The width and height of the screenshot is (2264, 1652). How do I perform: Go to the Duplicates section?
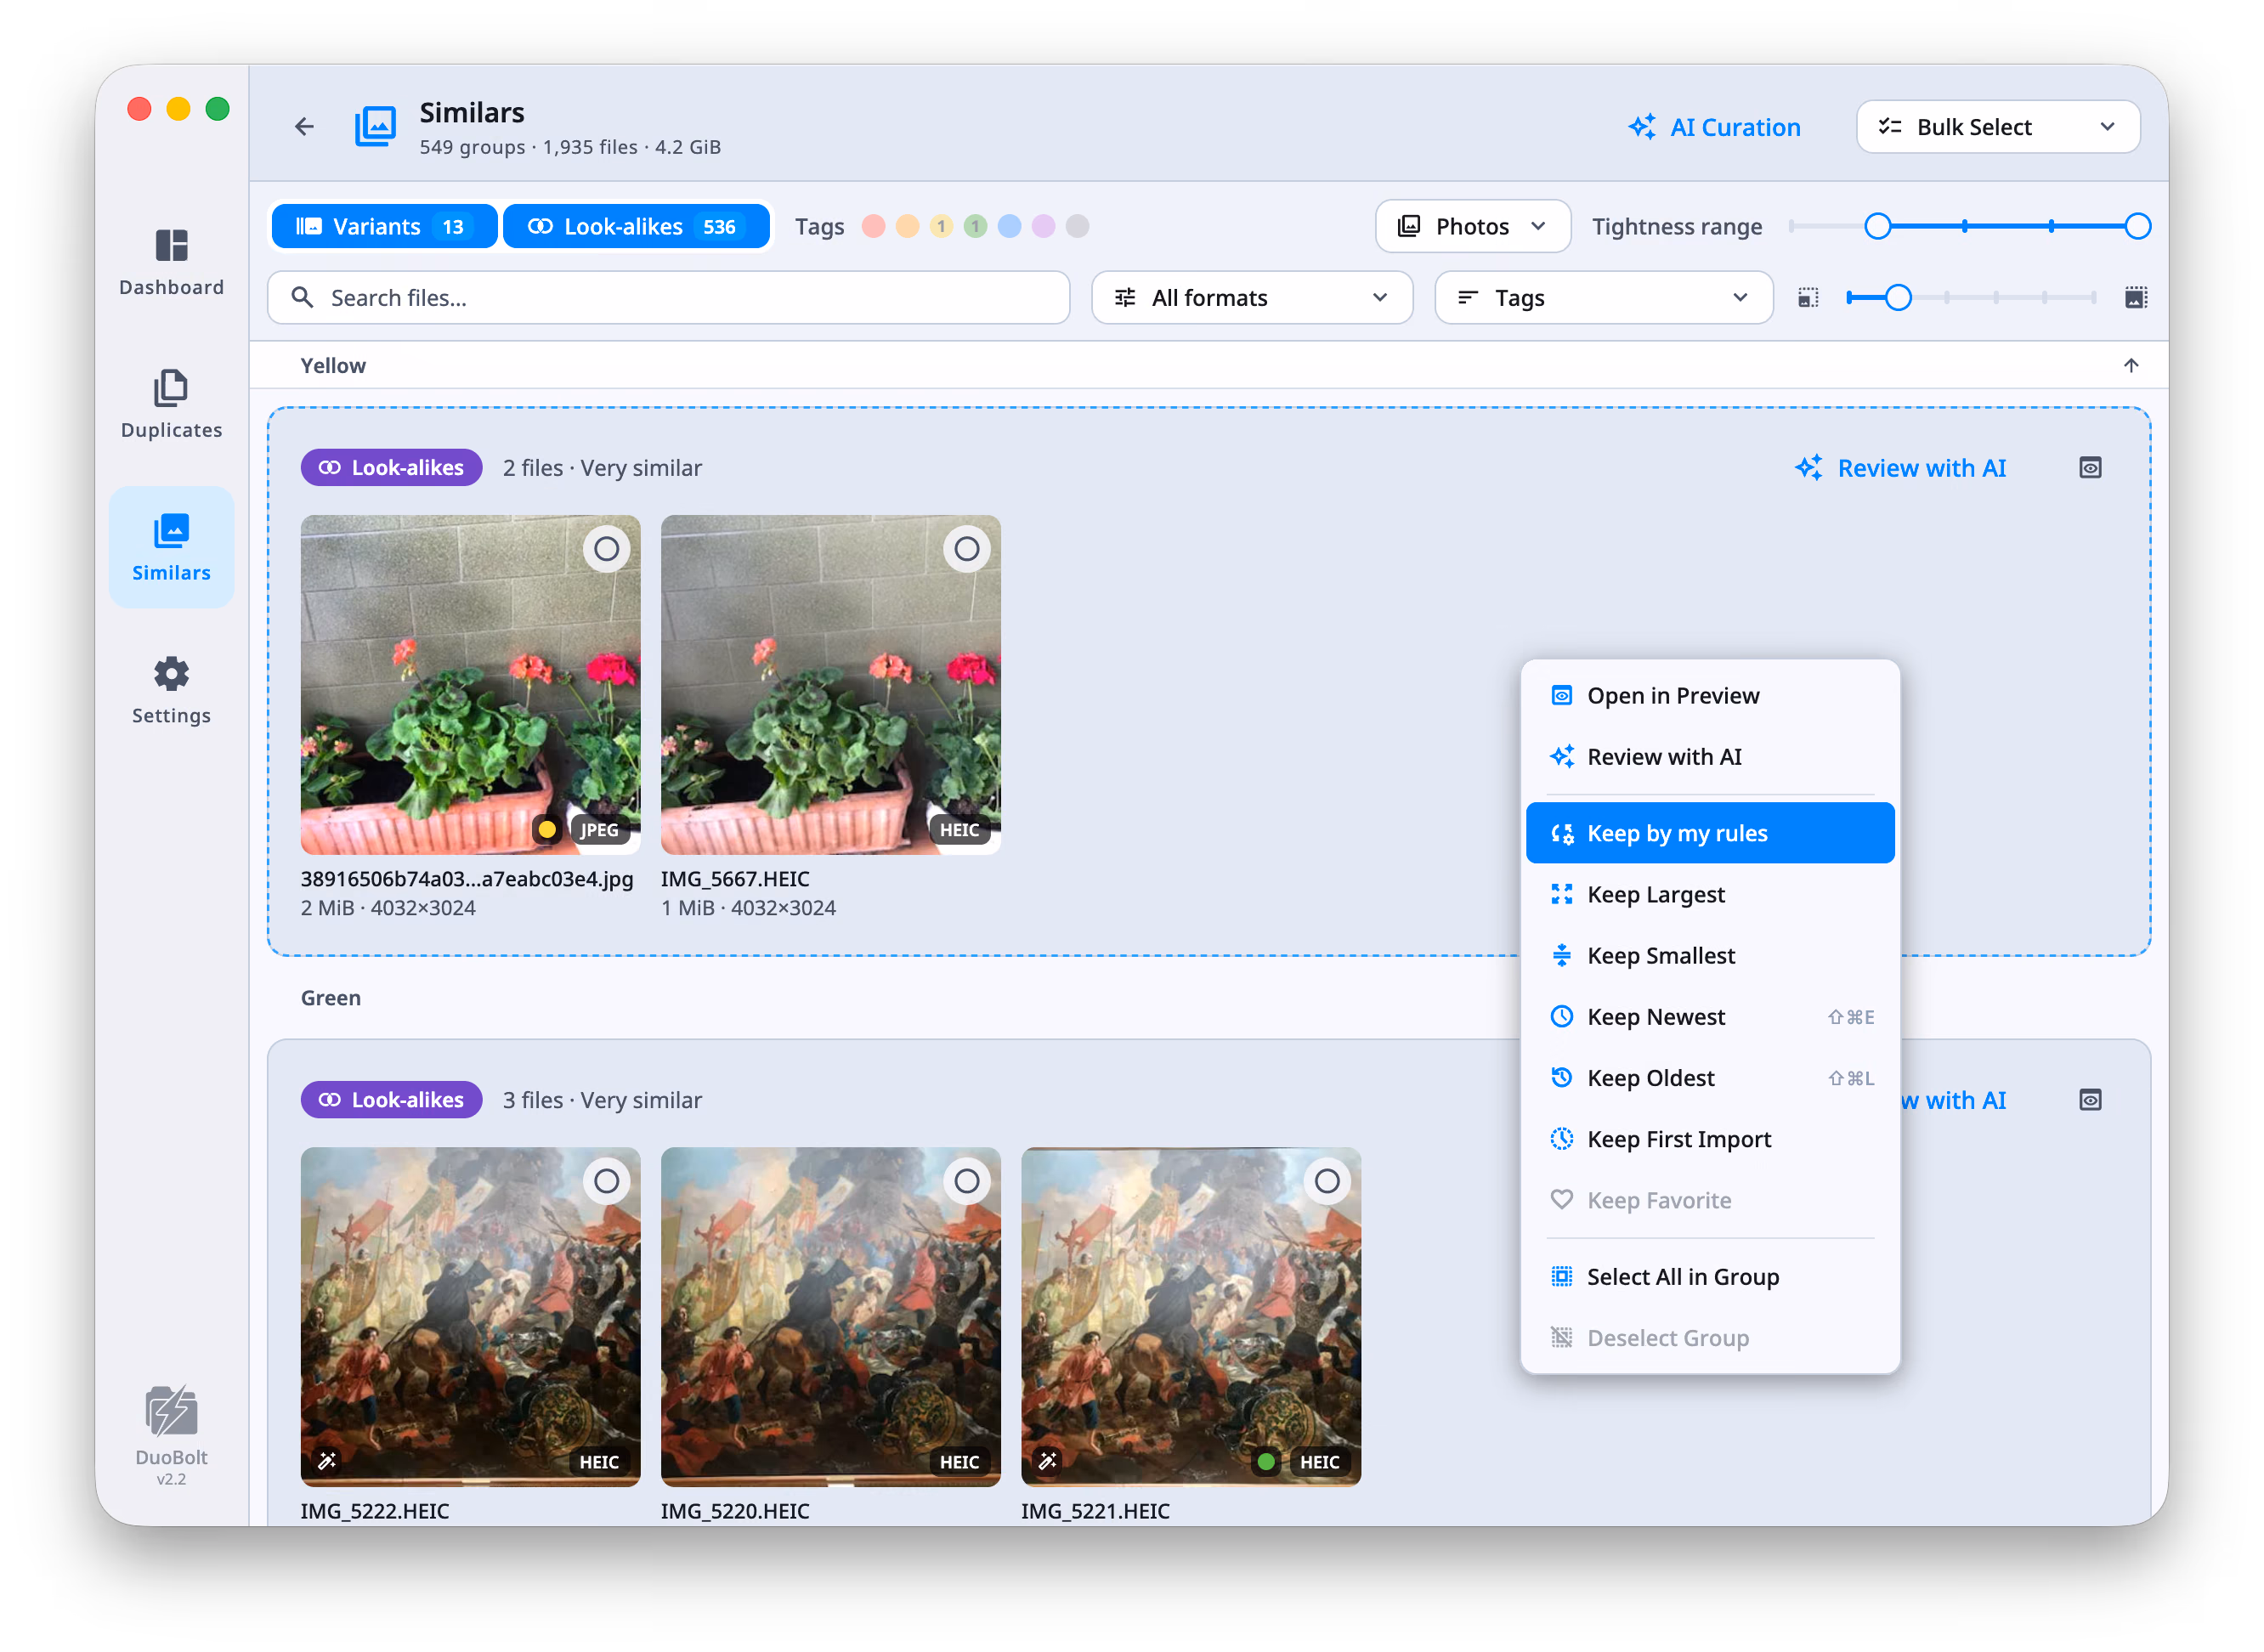pos(171,404)
